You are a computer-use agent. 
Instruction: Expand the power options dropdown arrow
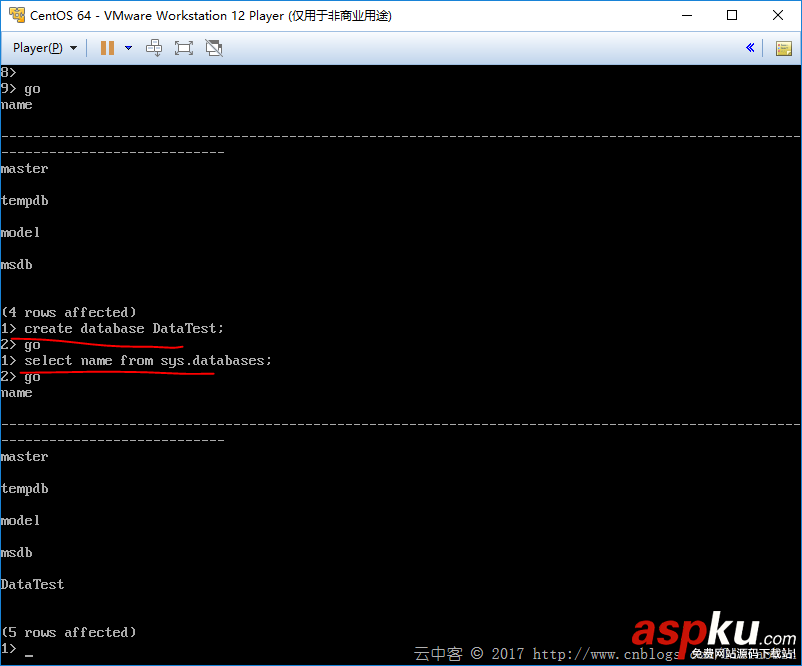pos(128,48)
